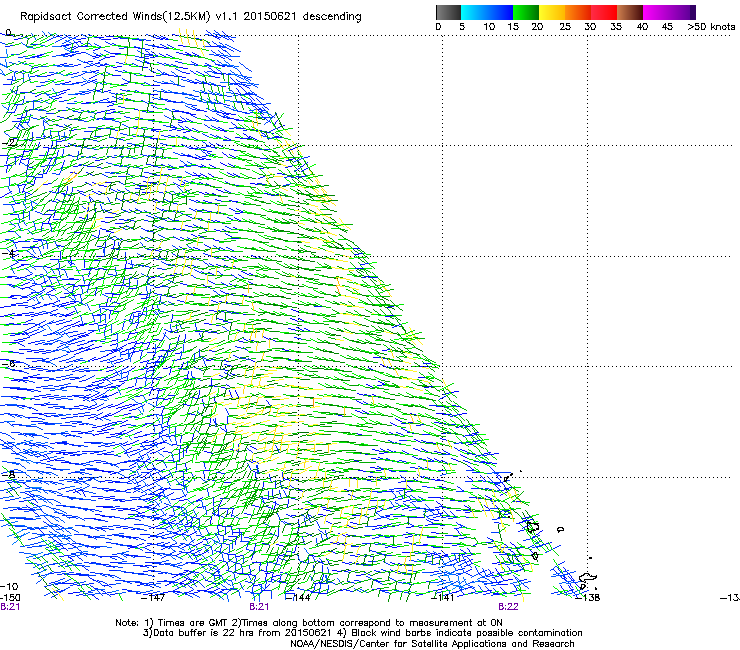The height and width of the screenshot is (650, 740).
Task: Click the '8:22' purple time label
Action: [508, 607]
